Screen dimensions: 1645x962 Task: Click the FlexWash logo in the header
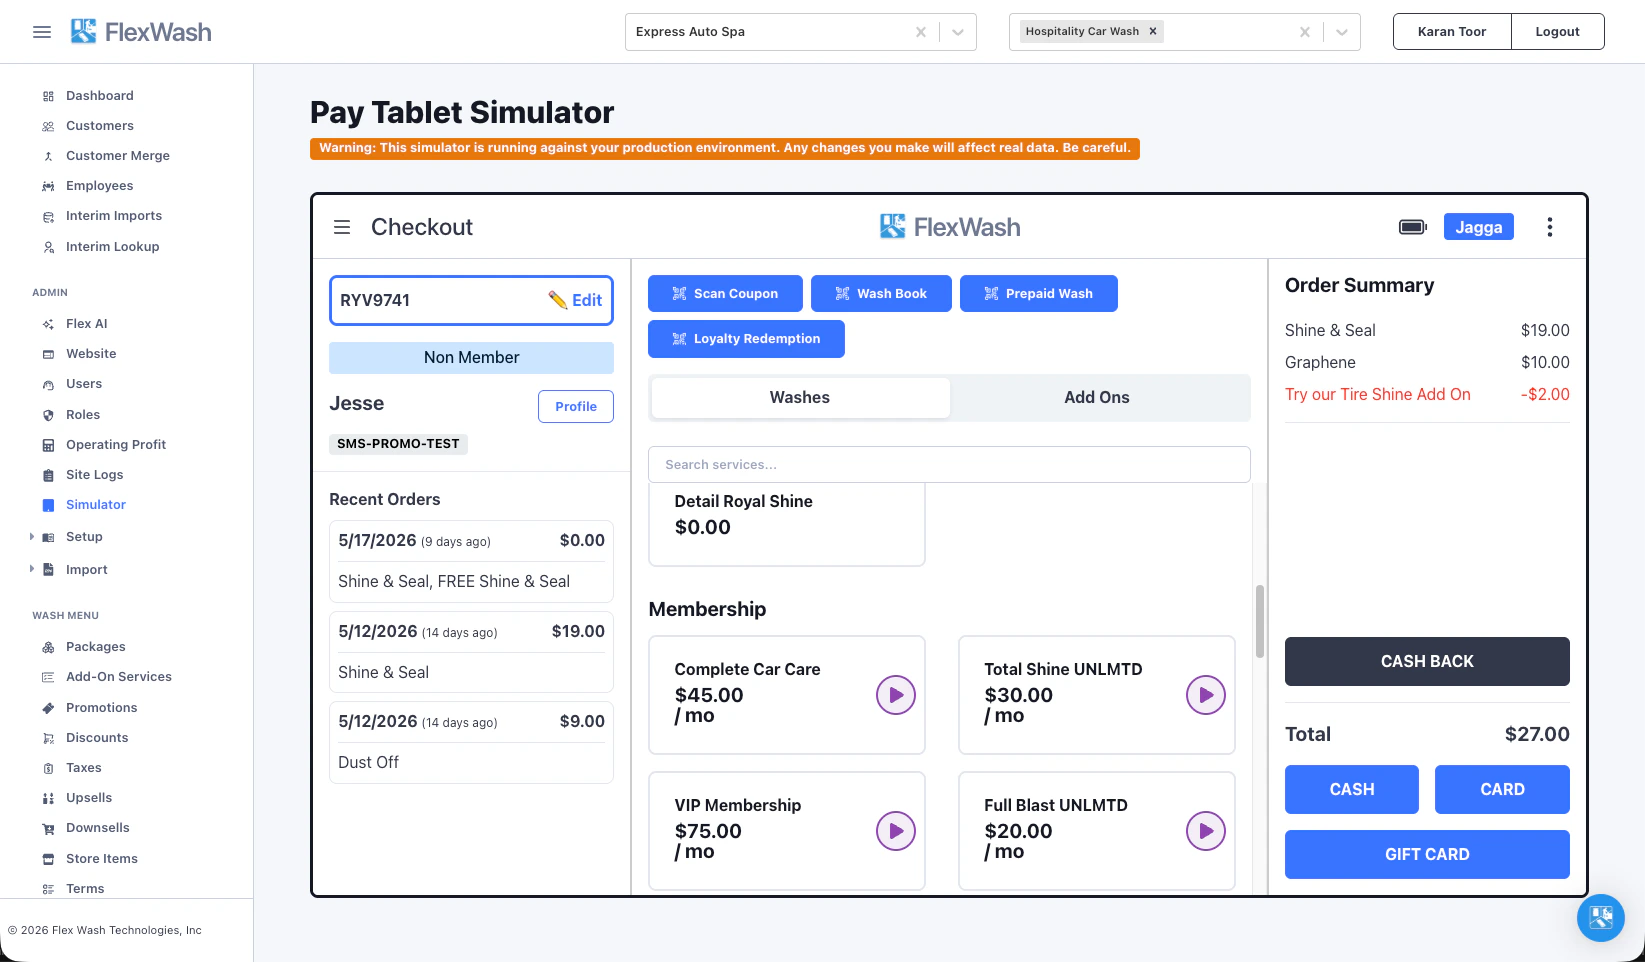(x=141, y=32)
